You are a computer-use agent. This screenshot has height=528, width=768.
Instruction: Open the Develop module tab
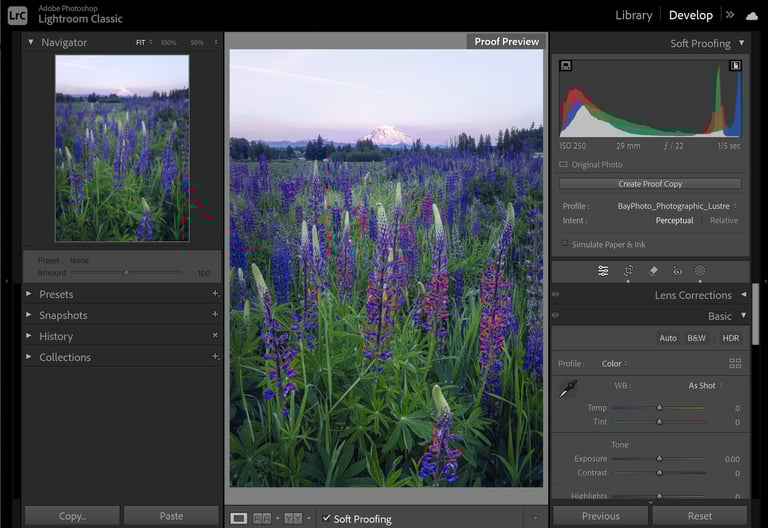pyautogui.click(x=690, y=15)
